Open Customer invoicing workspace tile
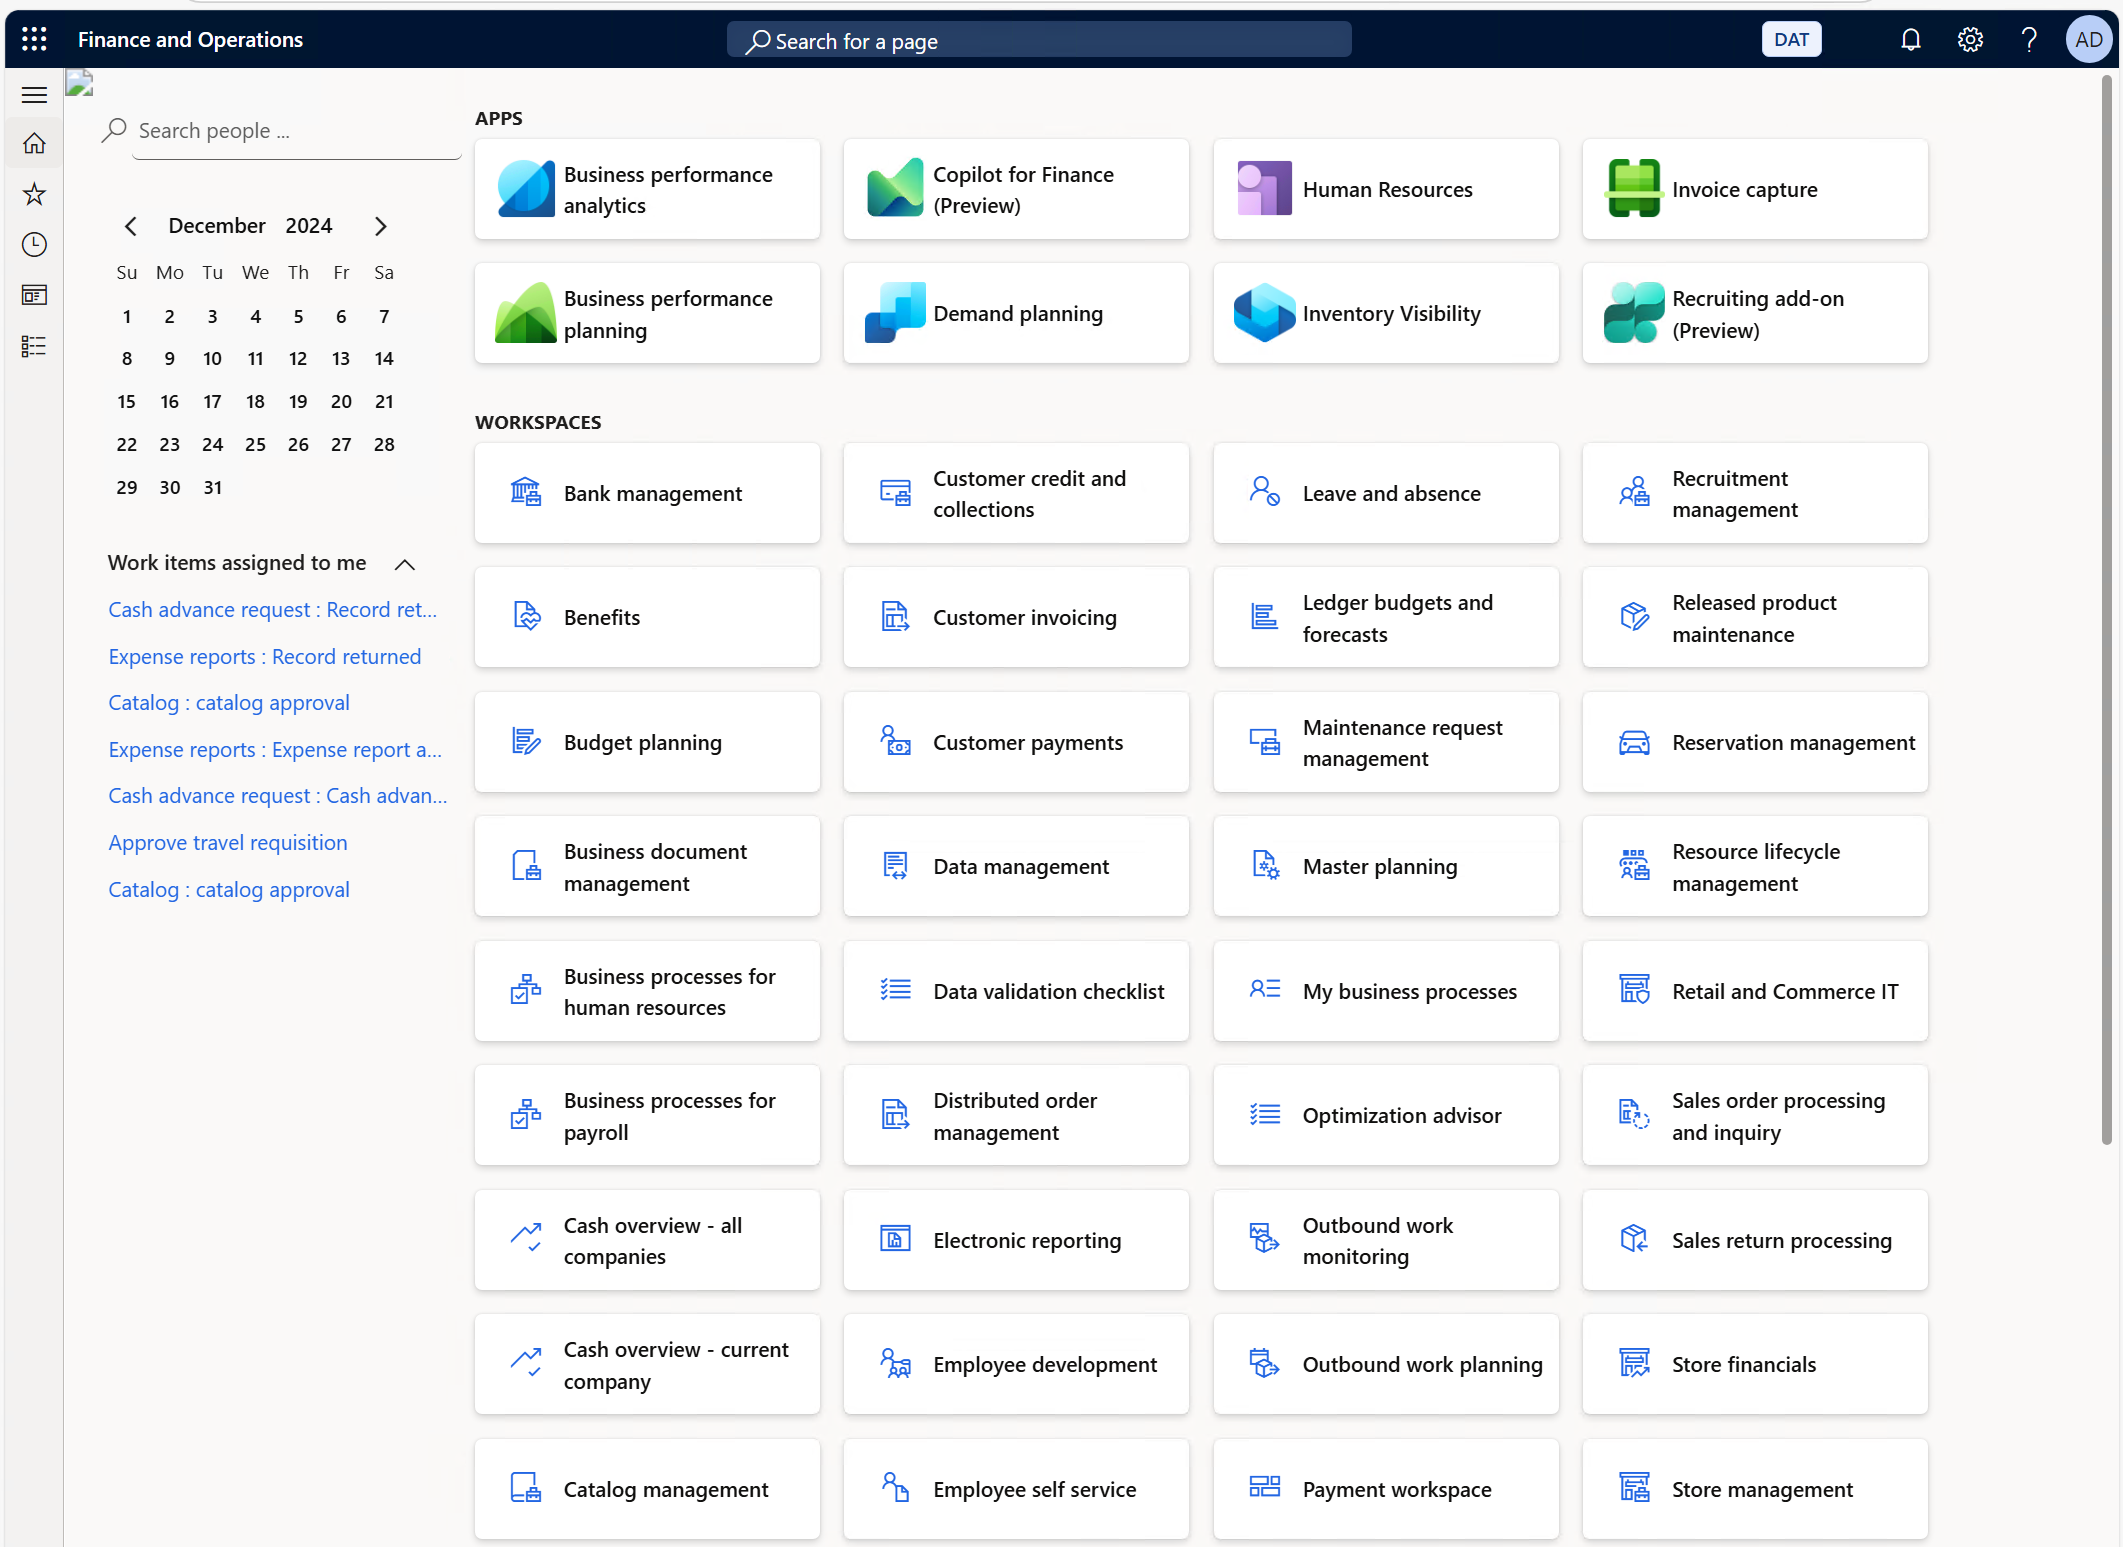This screenshot has height=1547, width=2123. [1016, 618]
